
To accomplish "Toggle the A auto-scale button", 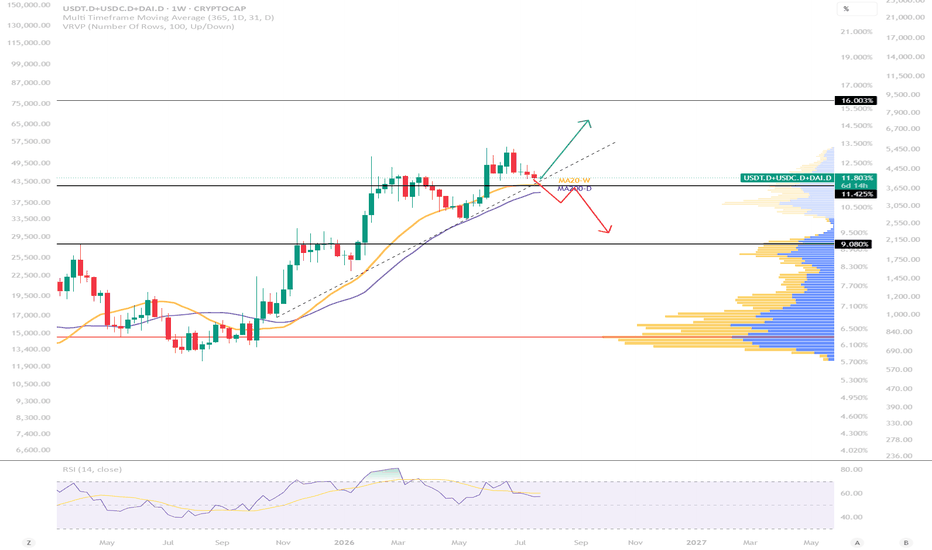I will (x=857, y=542).
